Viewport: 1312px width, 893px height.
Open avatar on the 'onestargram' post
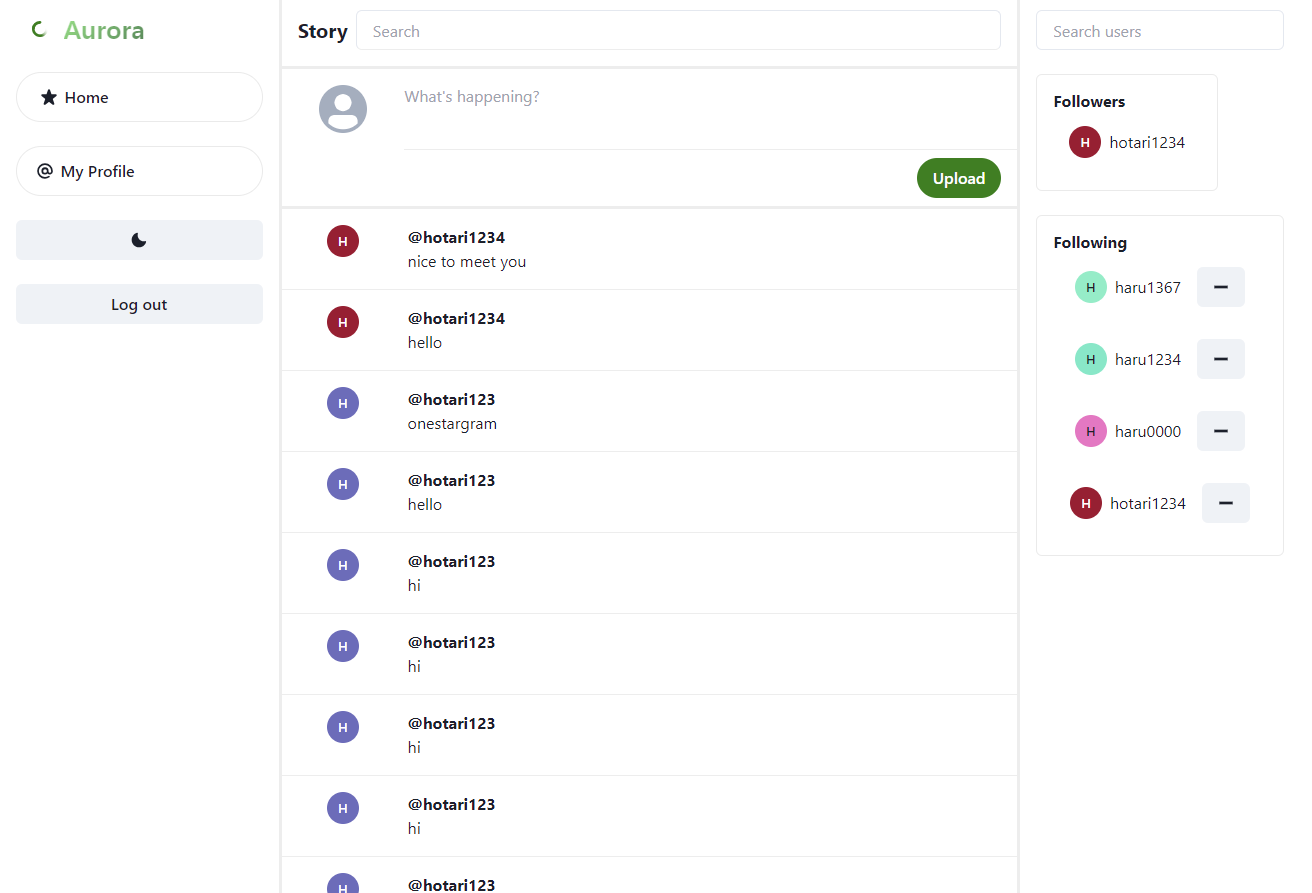click(x=343, y=403)
